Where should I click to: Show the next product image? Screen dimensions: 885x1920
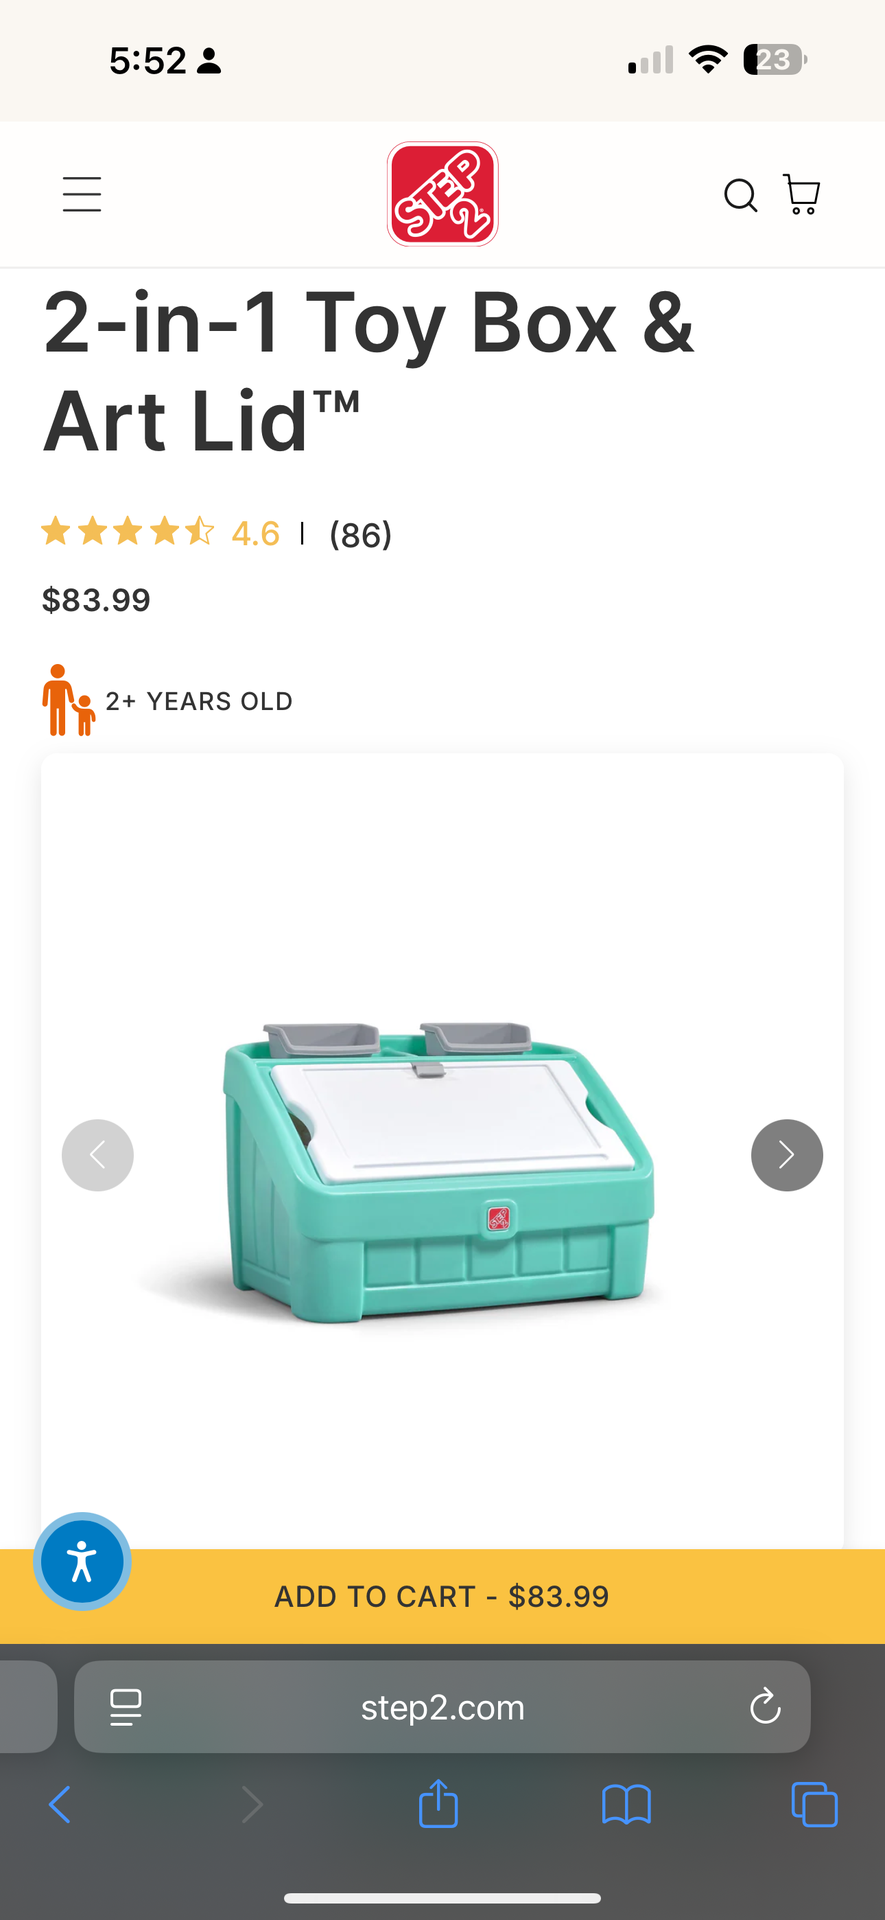(x=787, y=1155)
